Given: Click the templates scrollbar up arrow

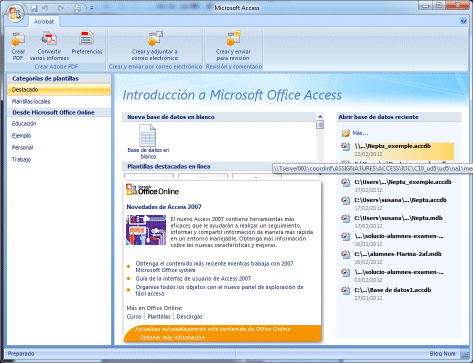Looking at the screenshot, I should [320, 116].
